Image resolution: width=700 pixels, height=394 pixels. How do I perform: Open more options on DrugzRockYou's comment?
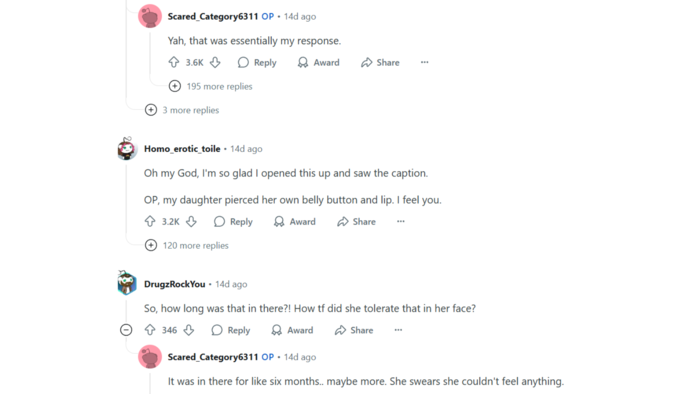pos(398,330)
